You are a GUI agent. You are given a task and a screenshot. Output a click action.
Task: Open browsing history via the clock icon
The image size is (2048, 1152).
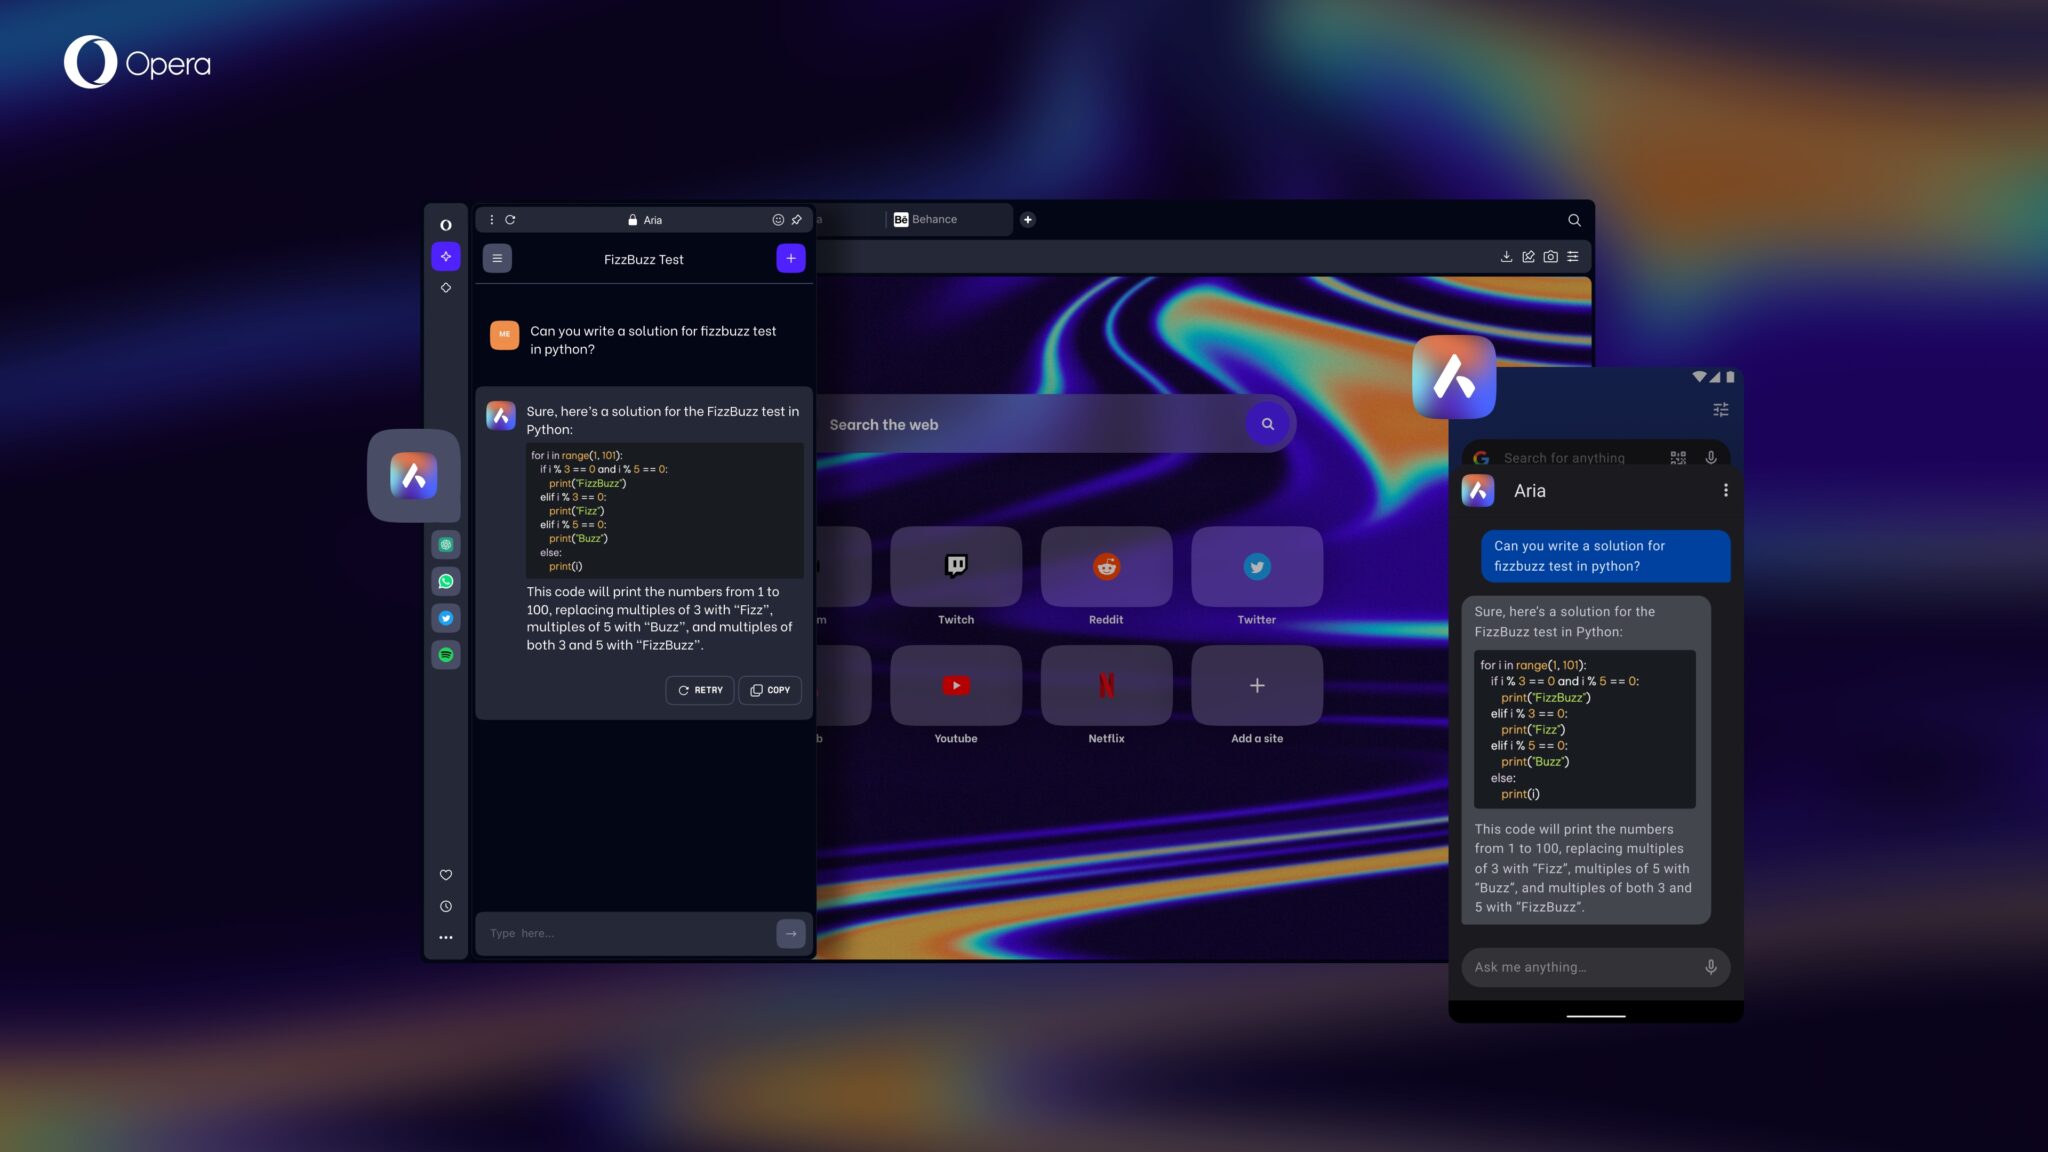[446, 906]
